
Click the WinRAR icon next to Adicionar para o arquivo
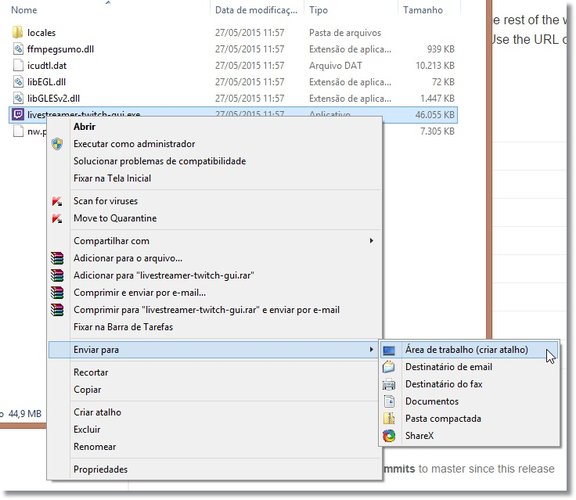coord(57,258)
